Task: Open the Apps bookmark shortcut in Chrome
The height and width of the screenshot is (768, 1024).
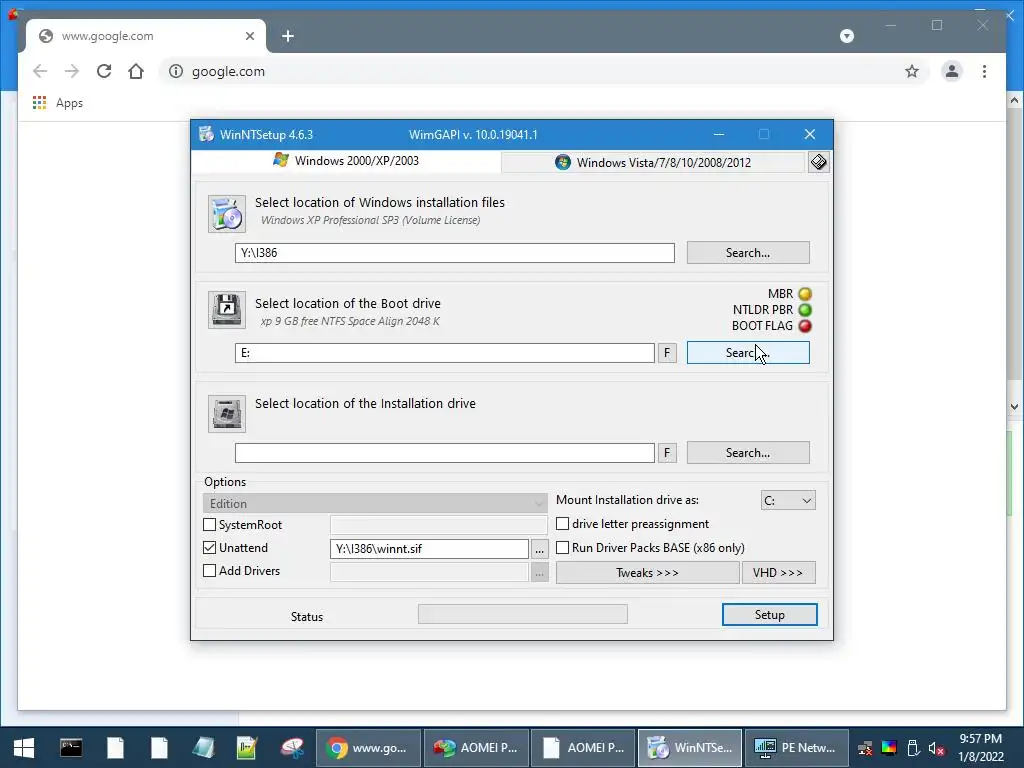Action: pos(58,103)
